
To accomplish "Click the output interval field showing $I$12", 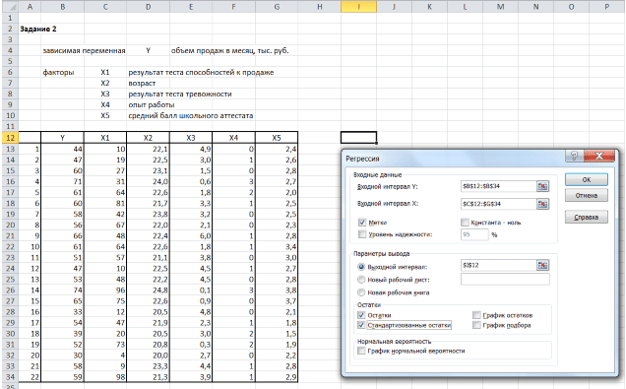I will click(x=498, y=265).
